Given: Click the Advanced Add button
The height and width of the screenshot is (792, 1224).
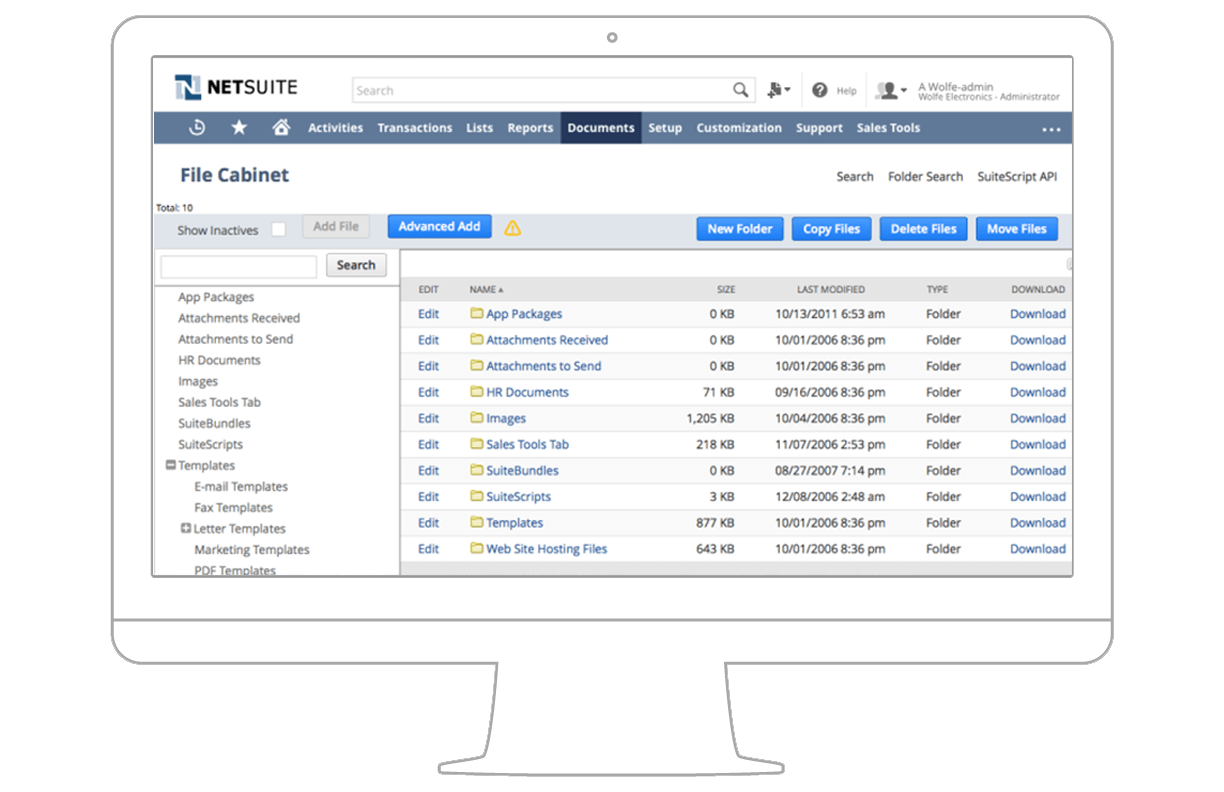Looking at the screenshot, I should [440, 227].
